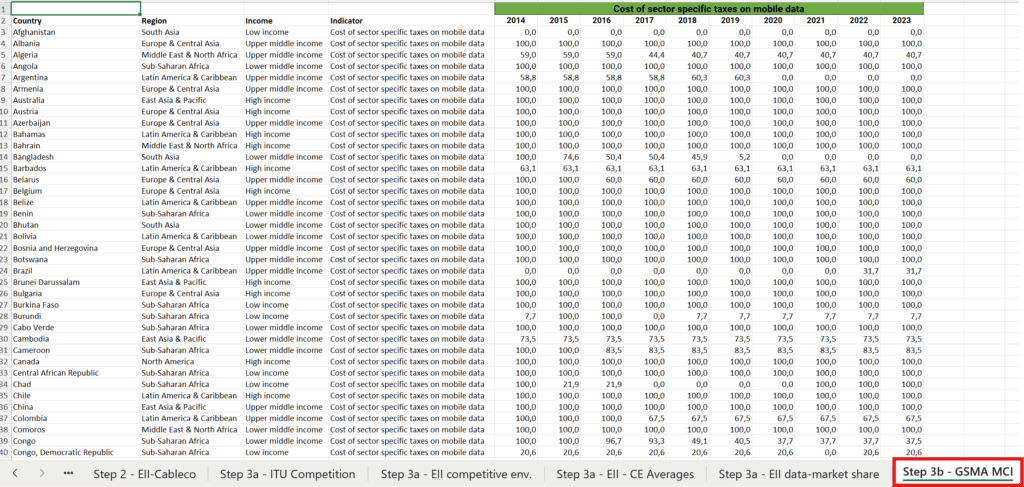Click the 2014 year header
Image resolution: width=1024 pixels, height=487 pixels.
516,21
